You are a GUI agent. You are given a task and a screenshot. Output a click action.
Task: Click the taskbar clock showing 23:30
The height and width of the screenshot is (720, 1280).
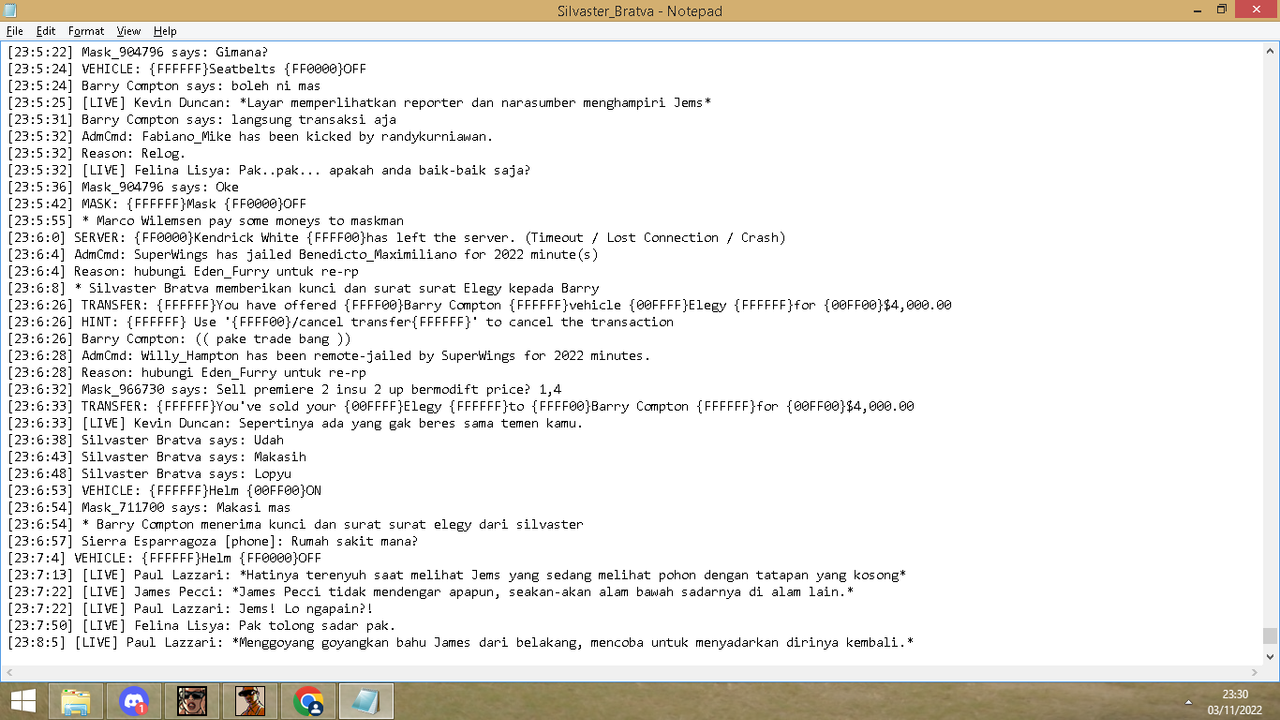pos(1235,701)
